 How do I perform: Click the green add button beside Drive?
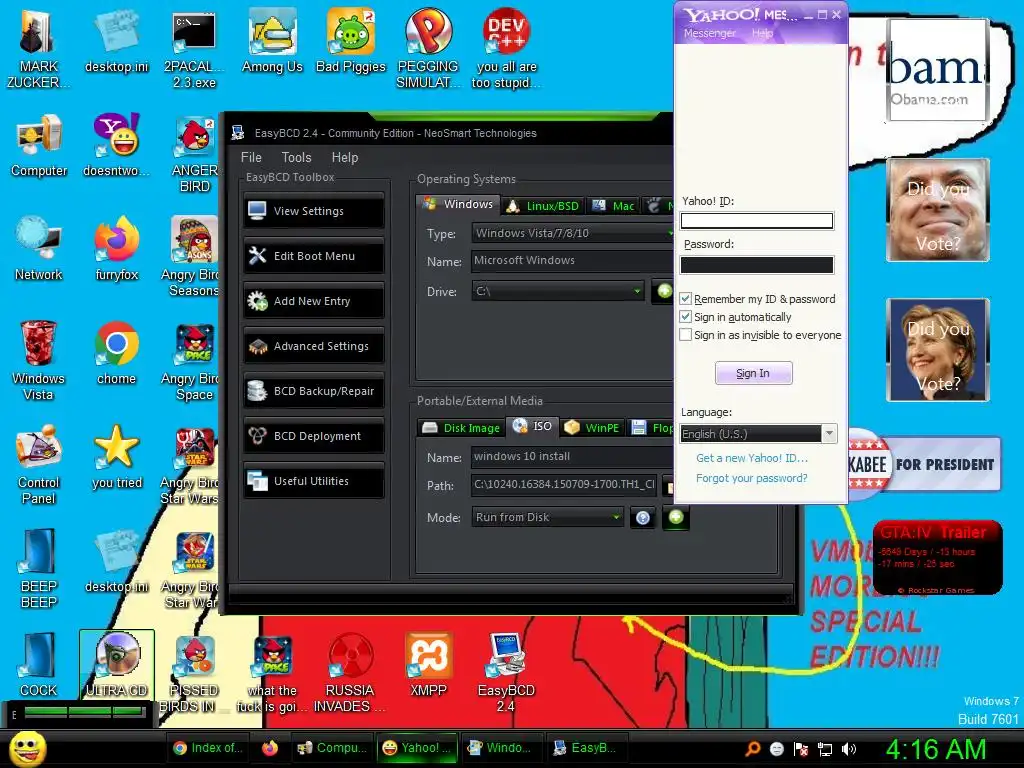(664, 291)
